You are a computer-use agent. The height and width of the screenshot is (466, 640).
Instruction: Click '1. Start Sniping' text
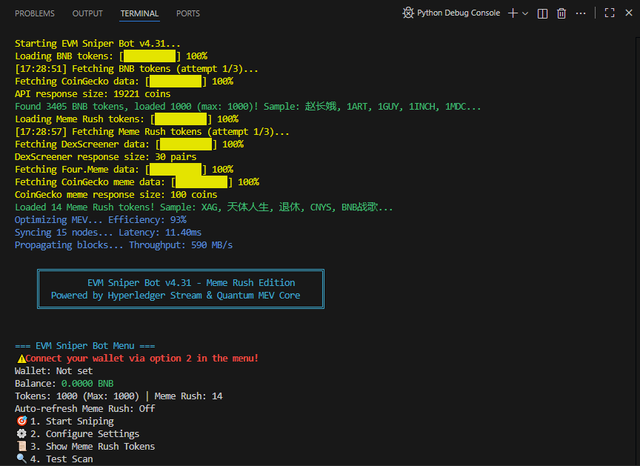tap(72, 421)
